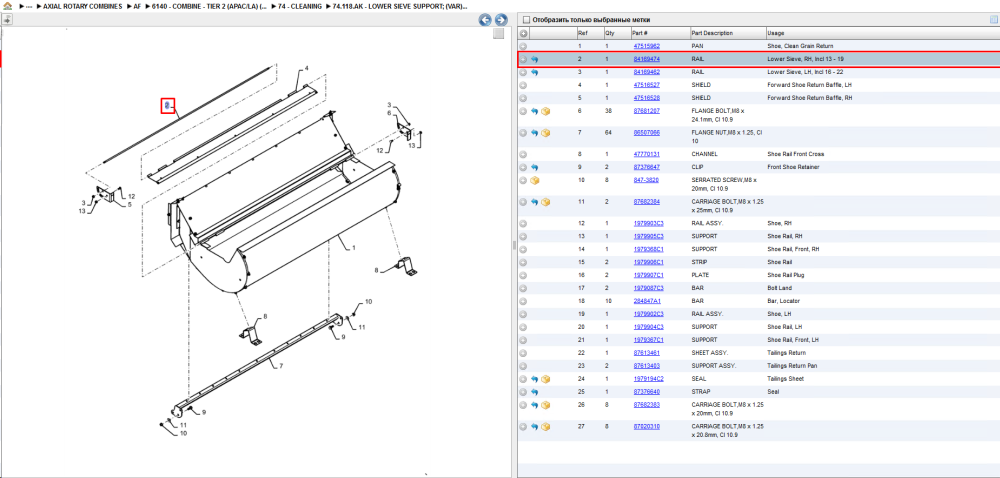
Task: Click callout 4 on the shield drawing
Action: point(306,68)
